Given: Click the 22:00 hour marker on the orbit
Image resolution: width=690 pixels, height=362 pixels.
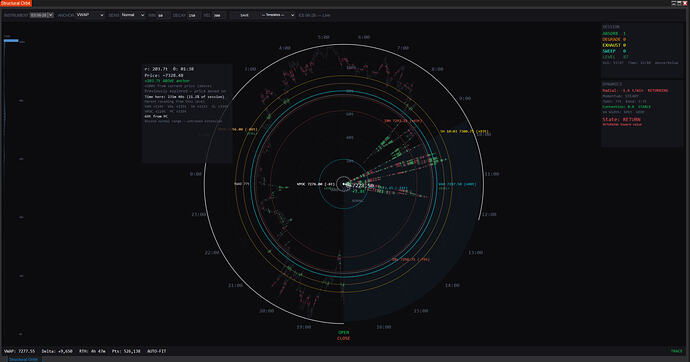Looking at the screenshot, I should [212, 253].
